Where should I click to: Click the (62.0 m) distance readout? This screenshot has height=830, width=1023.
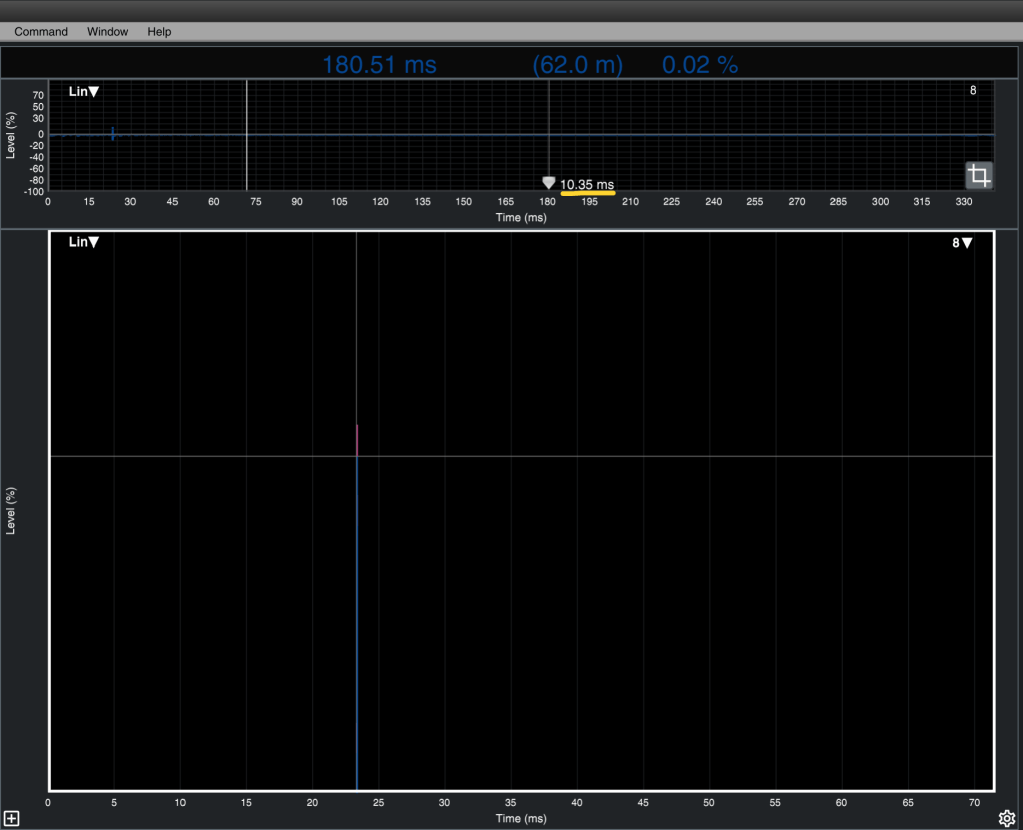[577, 65]
